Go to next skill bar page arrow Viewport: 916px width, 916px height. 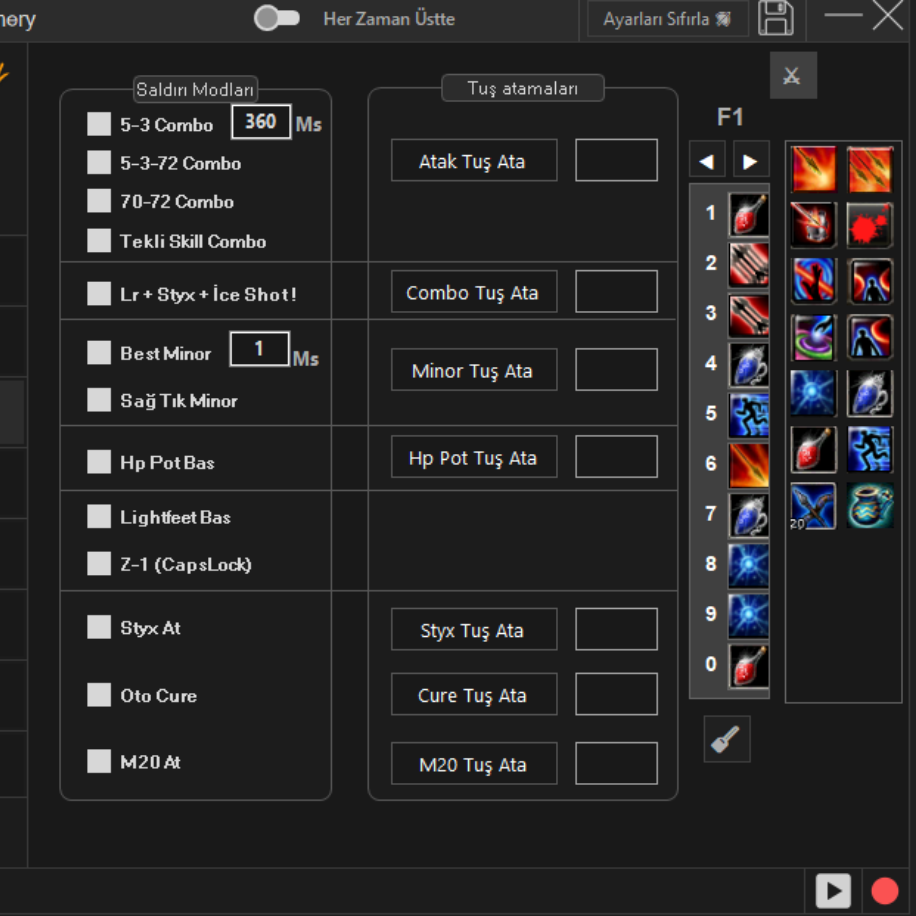[x=751, y=159]
